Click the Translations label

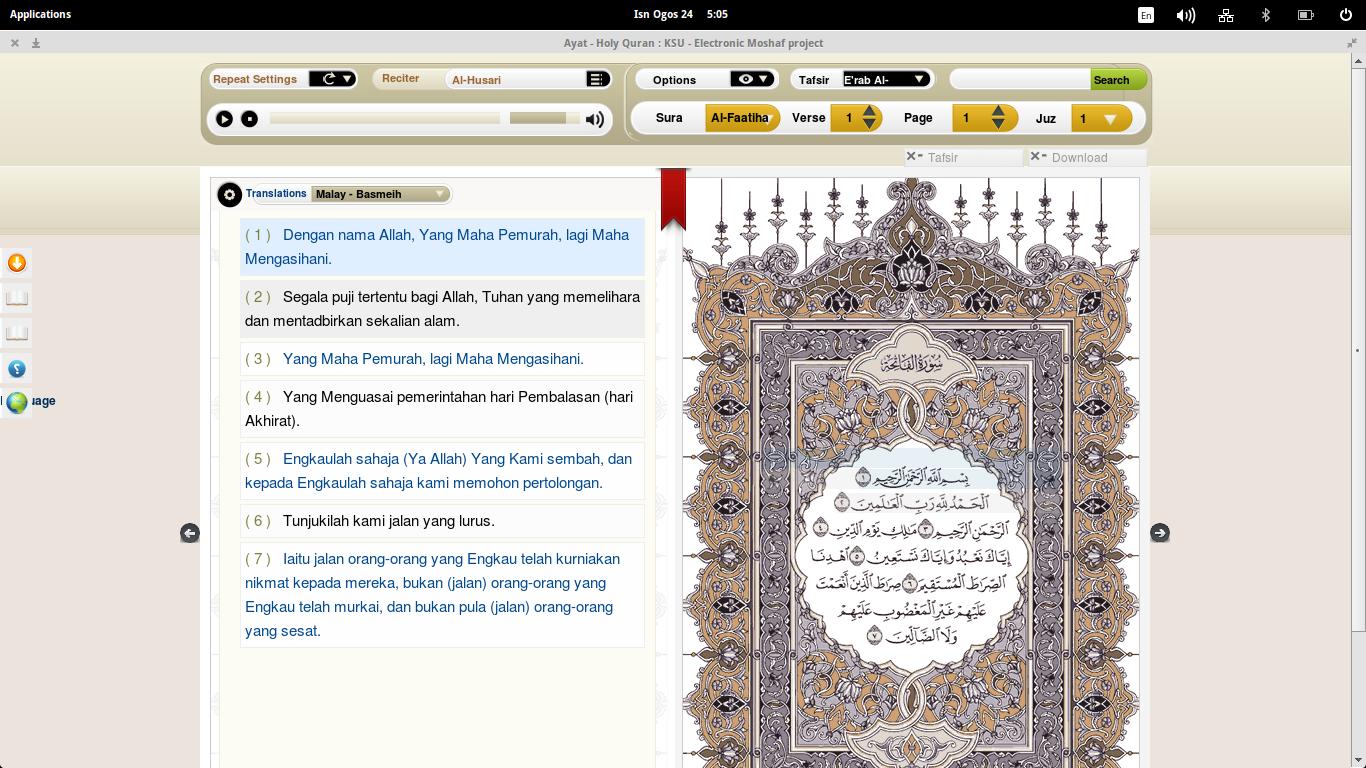(x=276, y=193)
